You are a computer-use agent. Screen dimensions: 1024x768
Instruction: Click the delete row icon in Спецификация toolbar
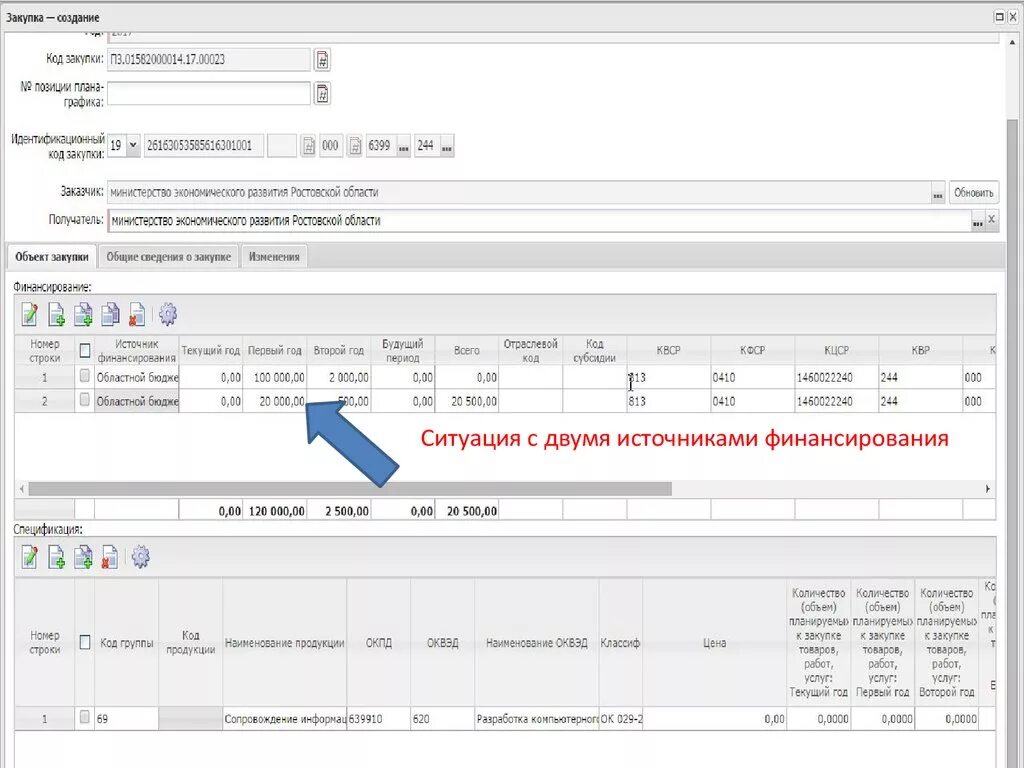pos(110,557)
